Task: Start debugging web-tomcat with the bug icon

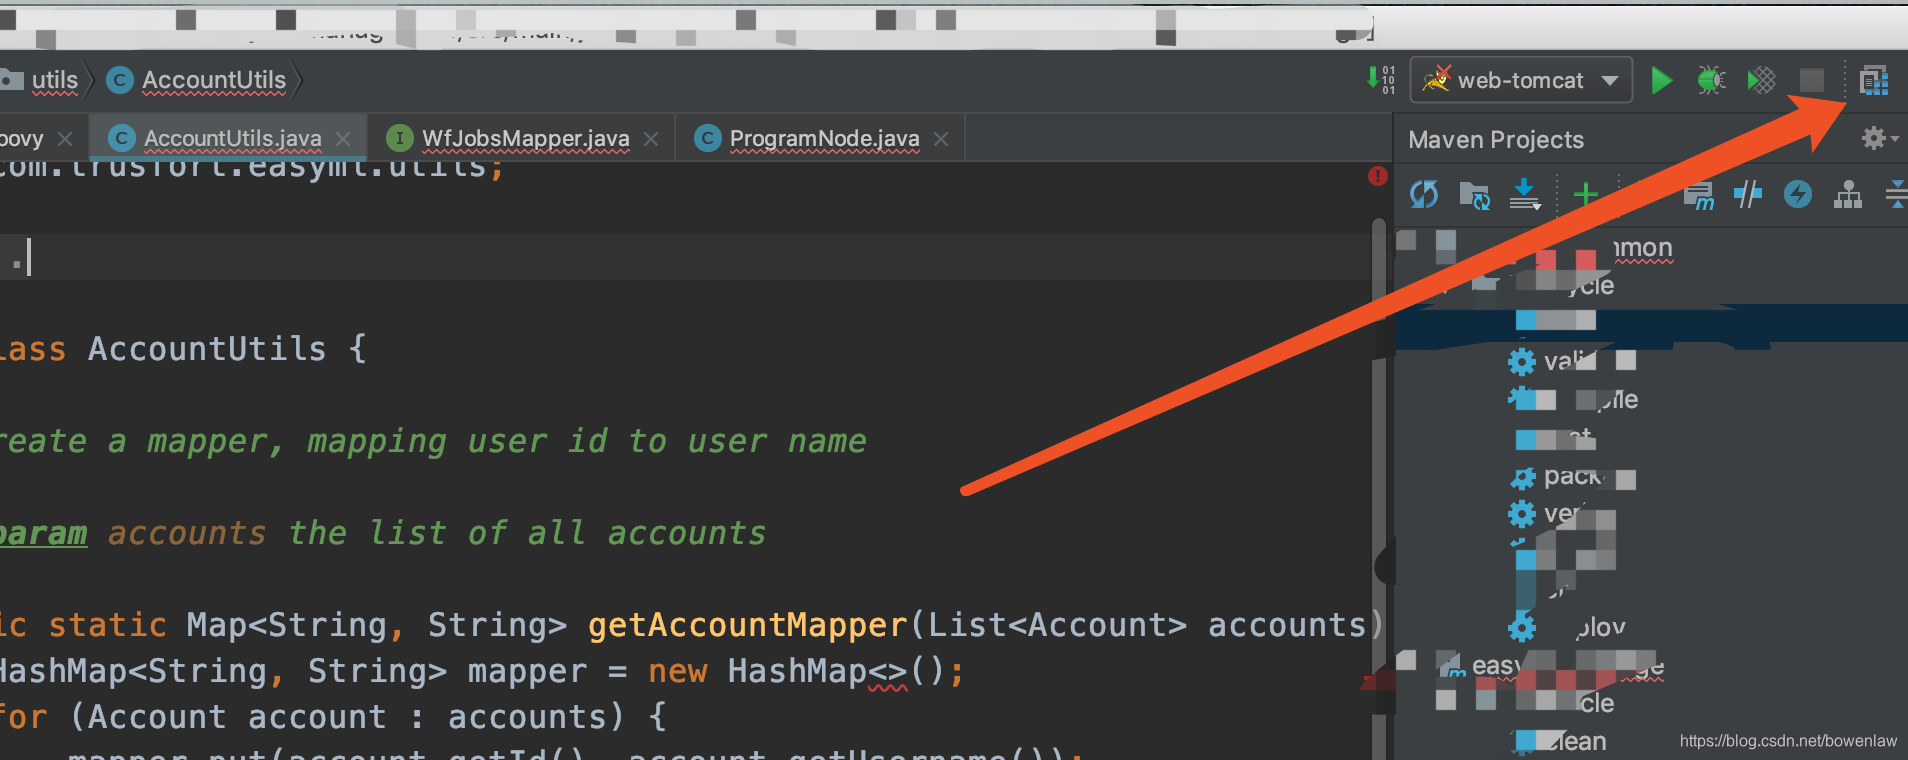Action: pos(1711,80)
